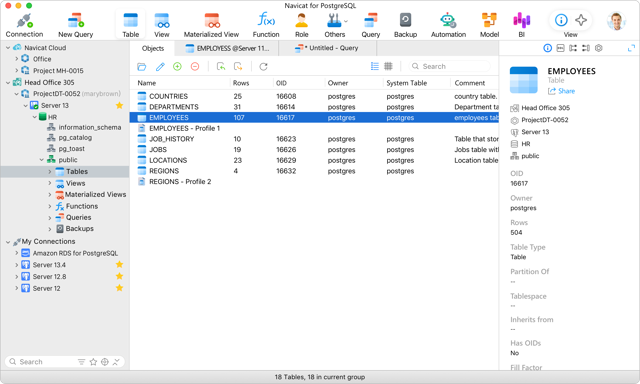
Task: Click the objects Search field
Action: pos(449,66)
